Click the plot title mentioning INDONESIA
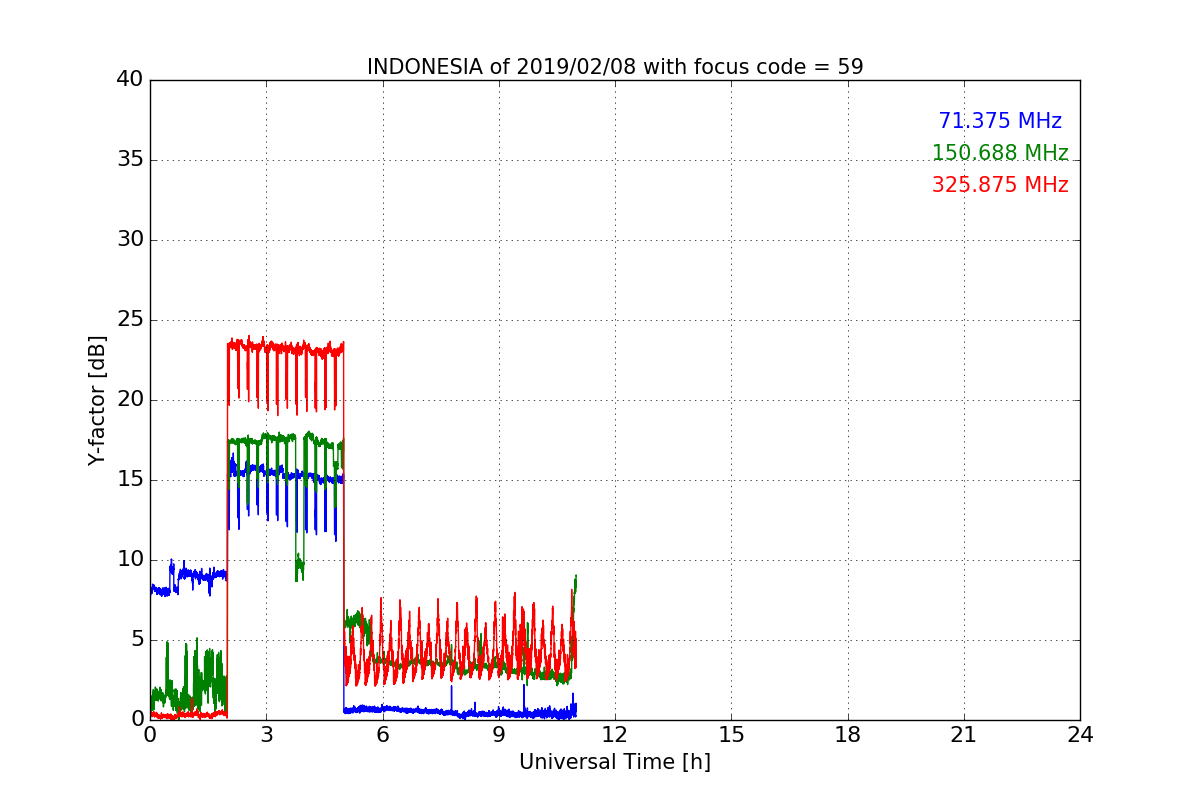 (615, 67)
